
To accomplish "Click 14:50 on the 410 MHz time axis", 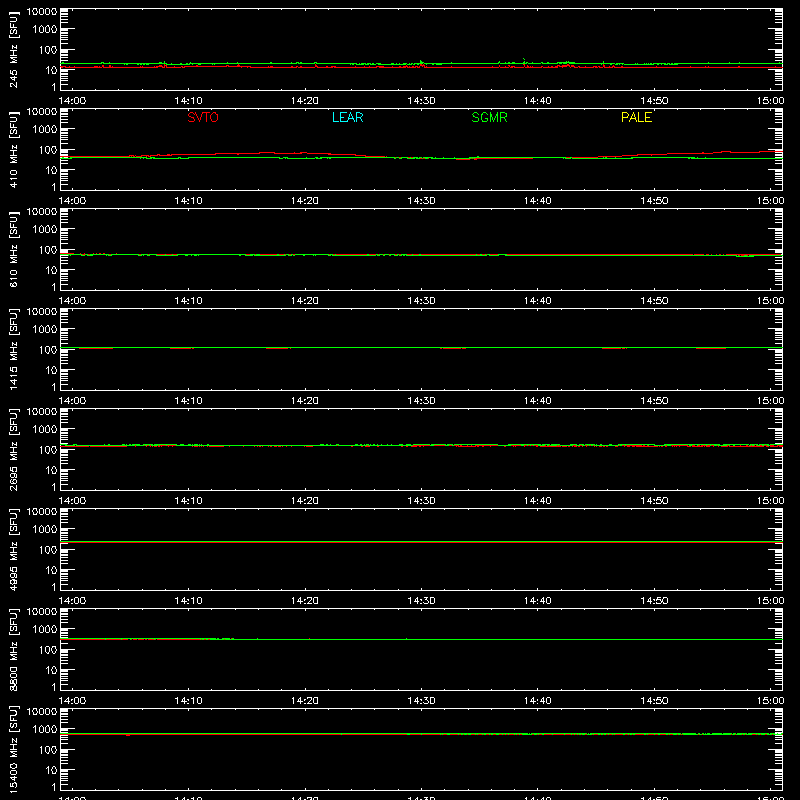I will coord(654,201).
